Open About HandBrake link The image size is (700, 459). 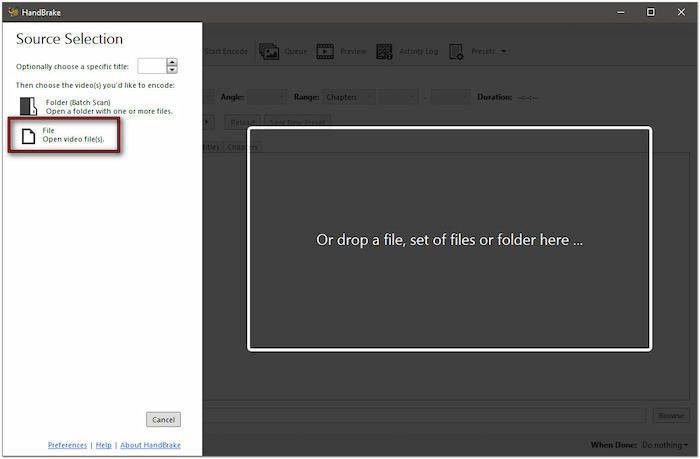pos(150,445)
